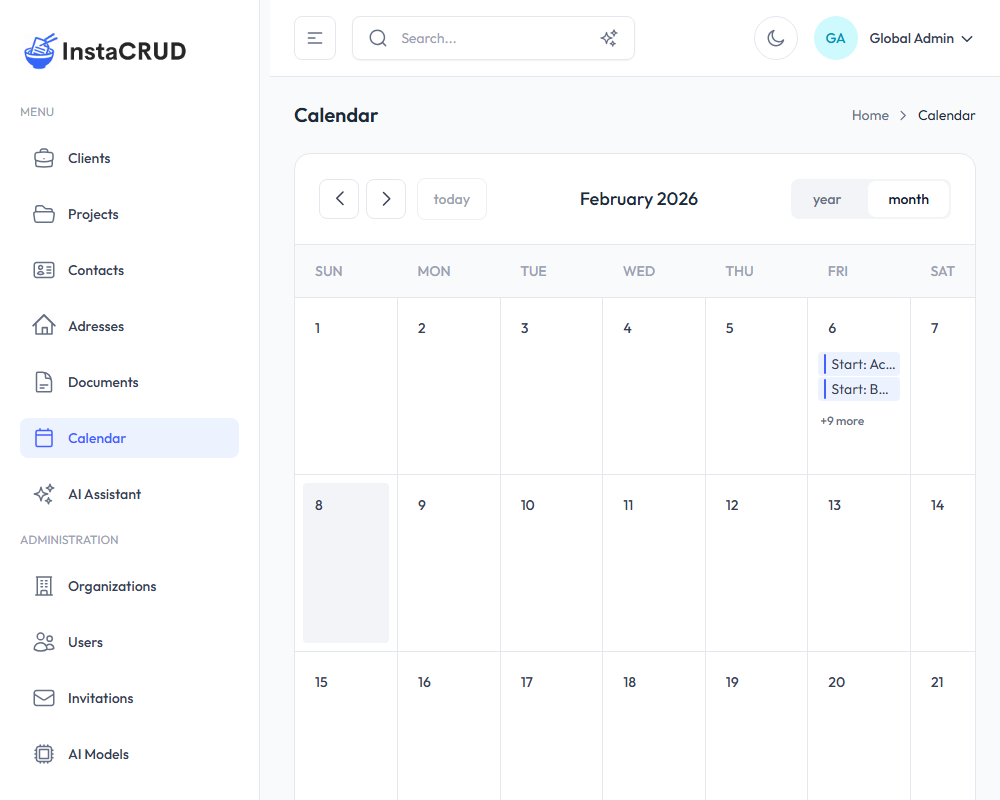Open the Adresses home icon
The height and width of the screenshot is (800, 1000).
43,325
